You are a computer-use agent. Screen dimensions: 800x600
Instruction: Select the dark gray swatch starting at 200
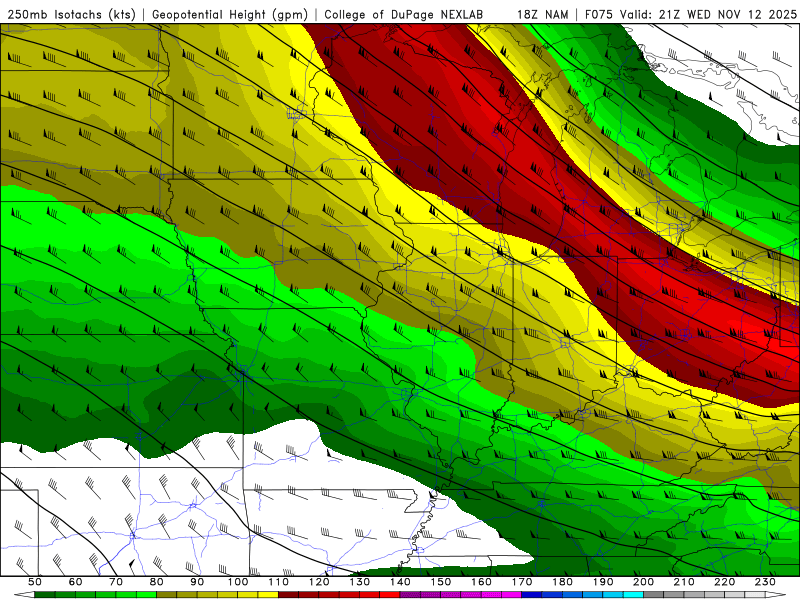[x=653, y=594]
